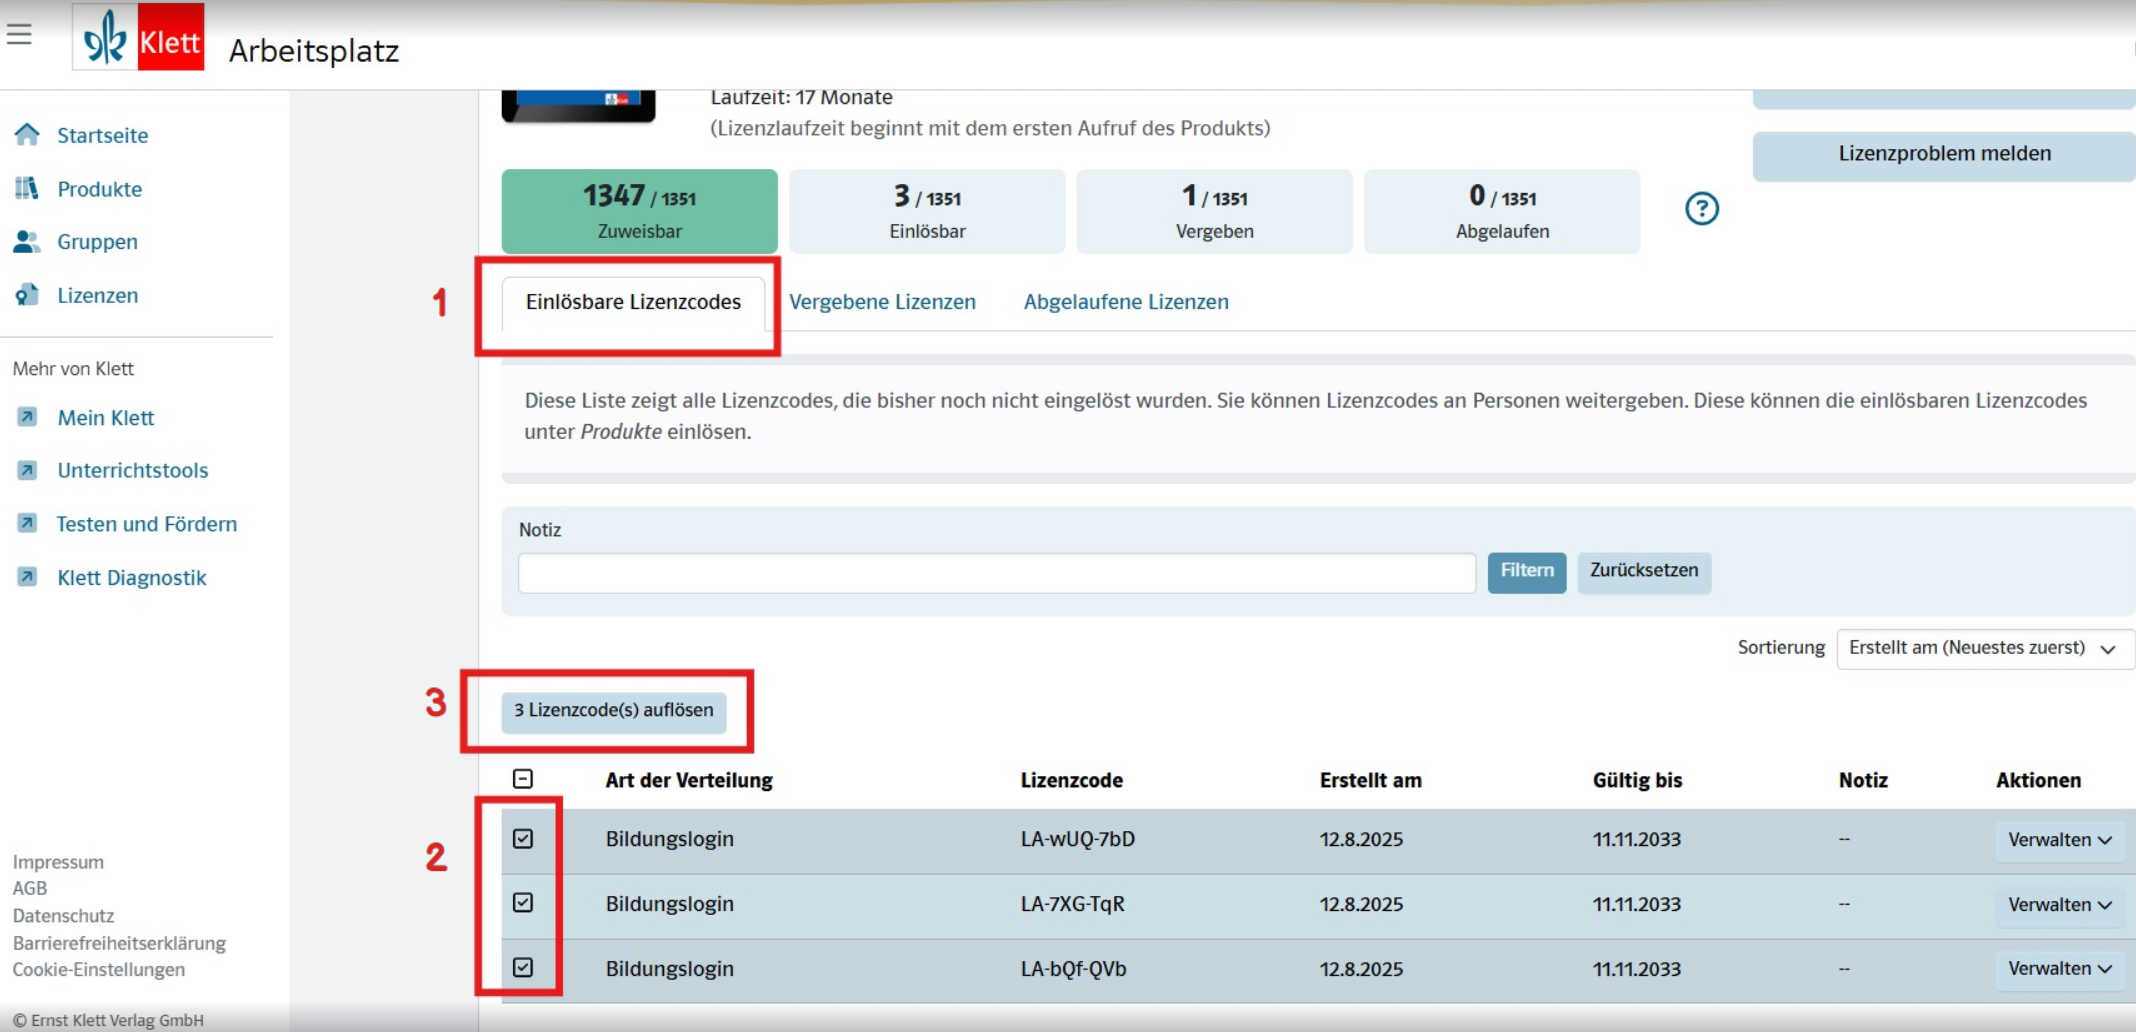Click the Filtern button
This screenshot has width=2136, height=1032.
(1526, 571)
